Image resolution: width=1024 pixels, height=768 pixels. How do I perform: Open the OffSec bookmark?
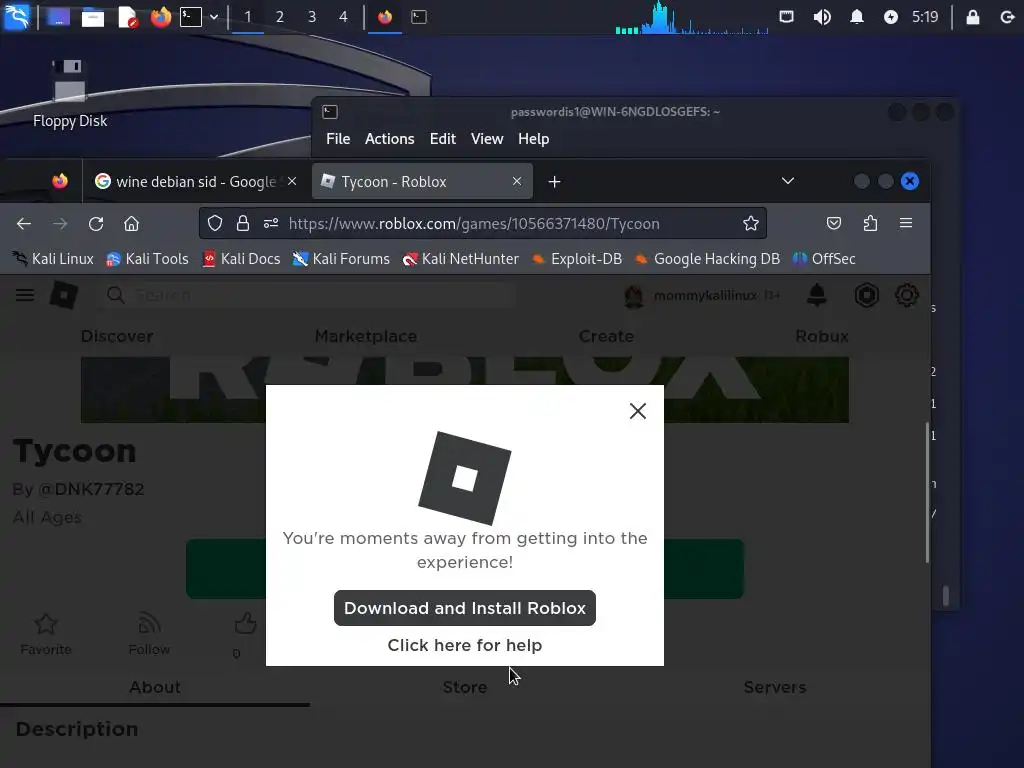824,259
